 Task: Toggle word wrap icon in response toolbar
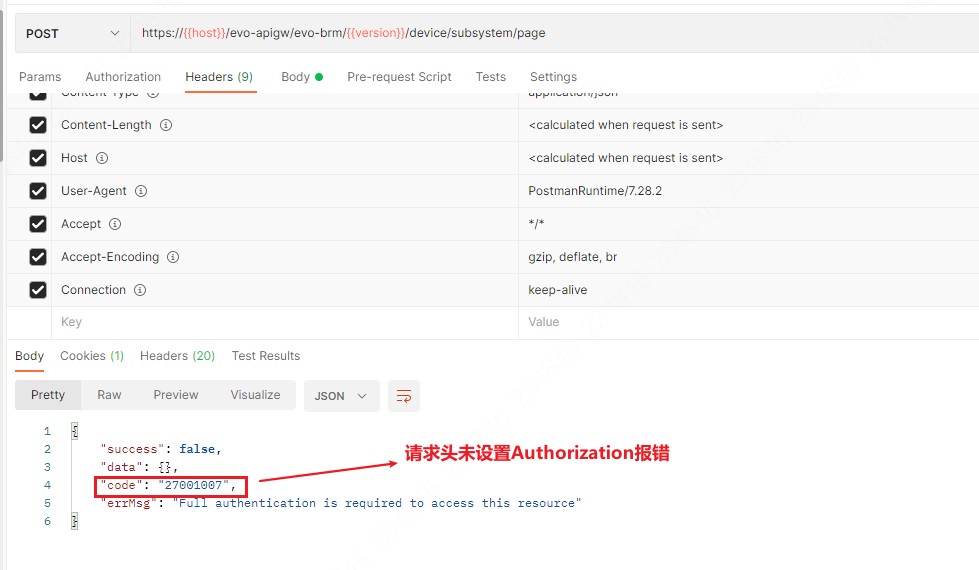(x=404, y=396)
